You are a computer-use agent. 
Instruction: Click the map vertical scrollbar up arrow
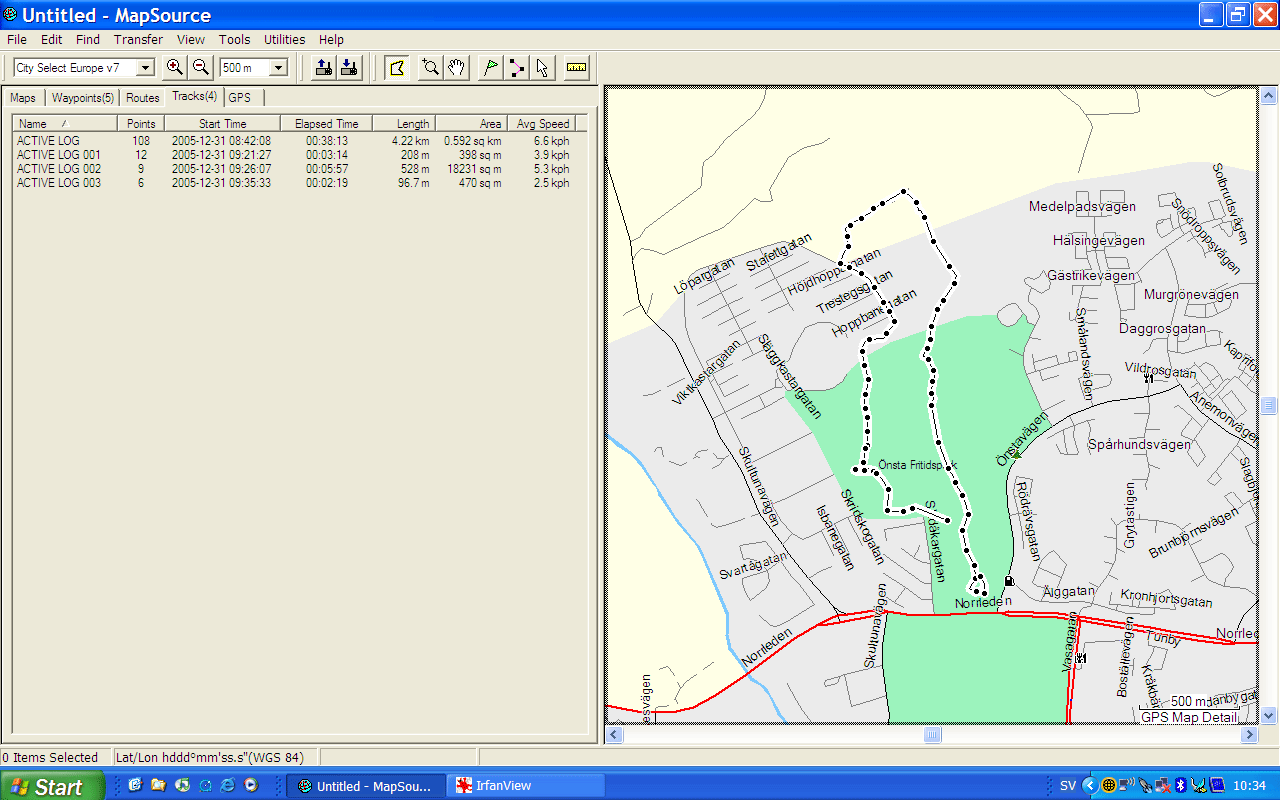tap(1268, 96)
